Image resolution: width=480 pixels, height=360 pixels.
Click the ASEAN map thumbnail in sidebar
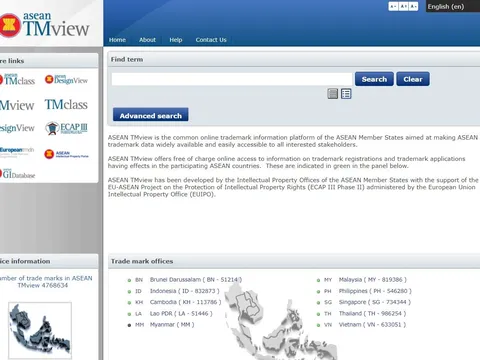coord(40,330)
